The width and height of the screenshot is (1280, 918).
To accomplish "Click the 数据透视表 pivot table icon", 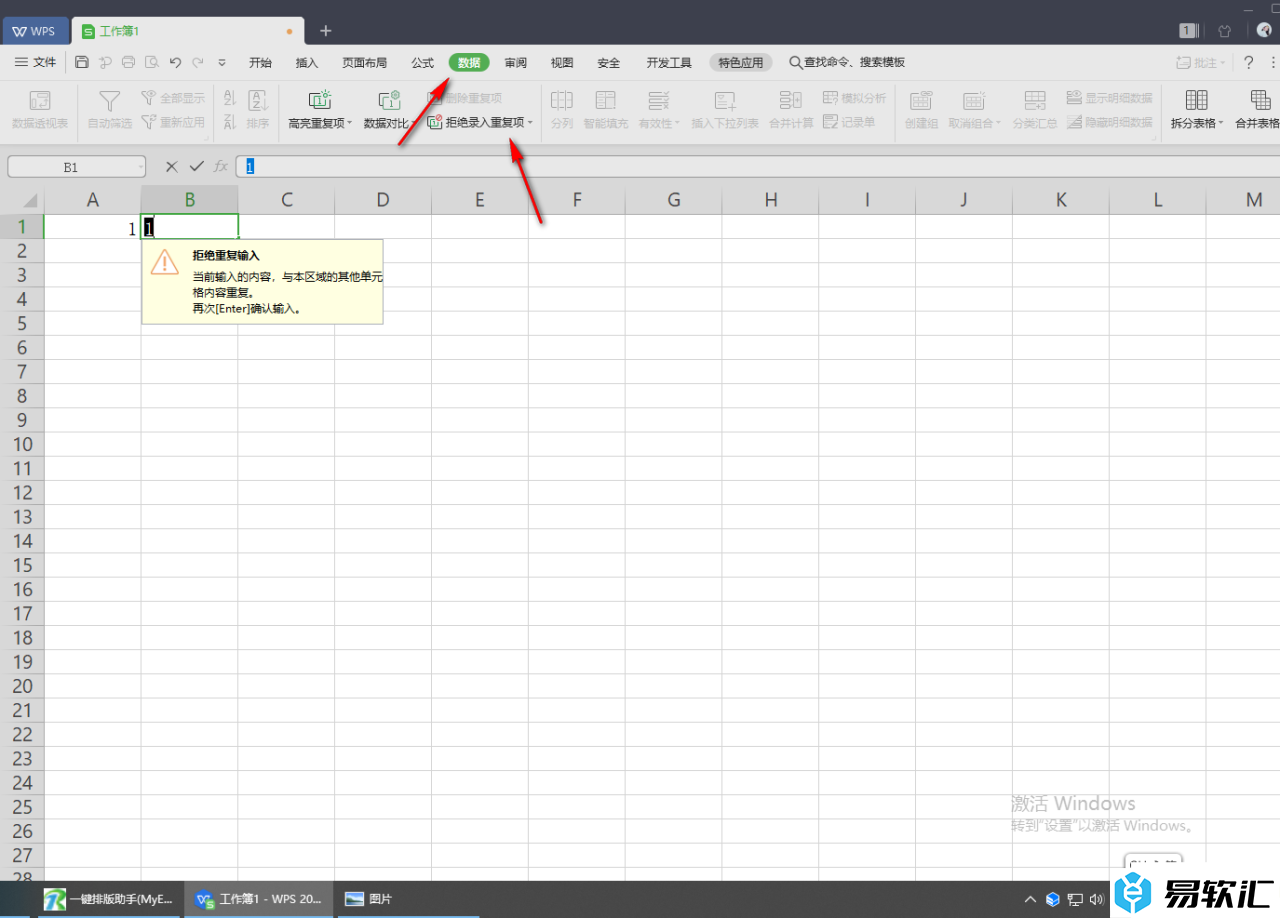I will point(40,100).
